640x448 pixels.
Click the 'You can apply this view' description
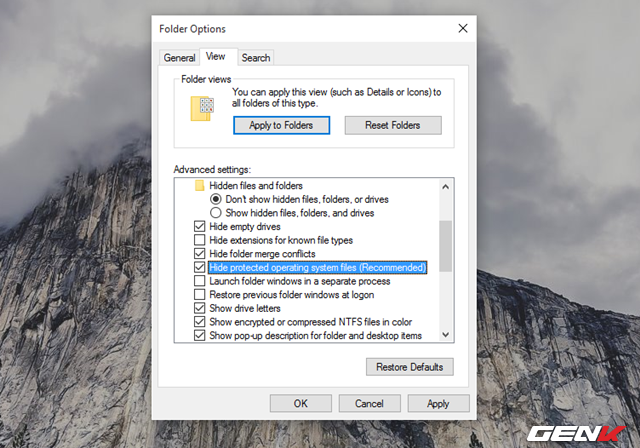[x=337, y=98]
